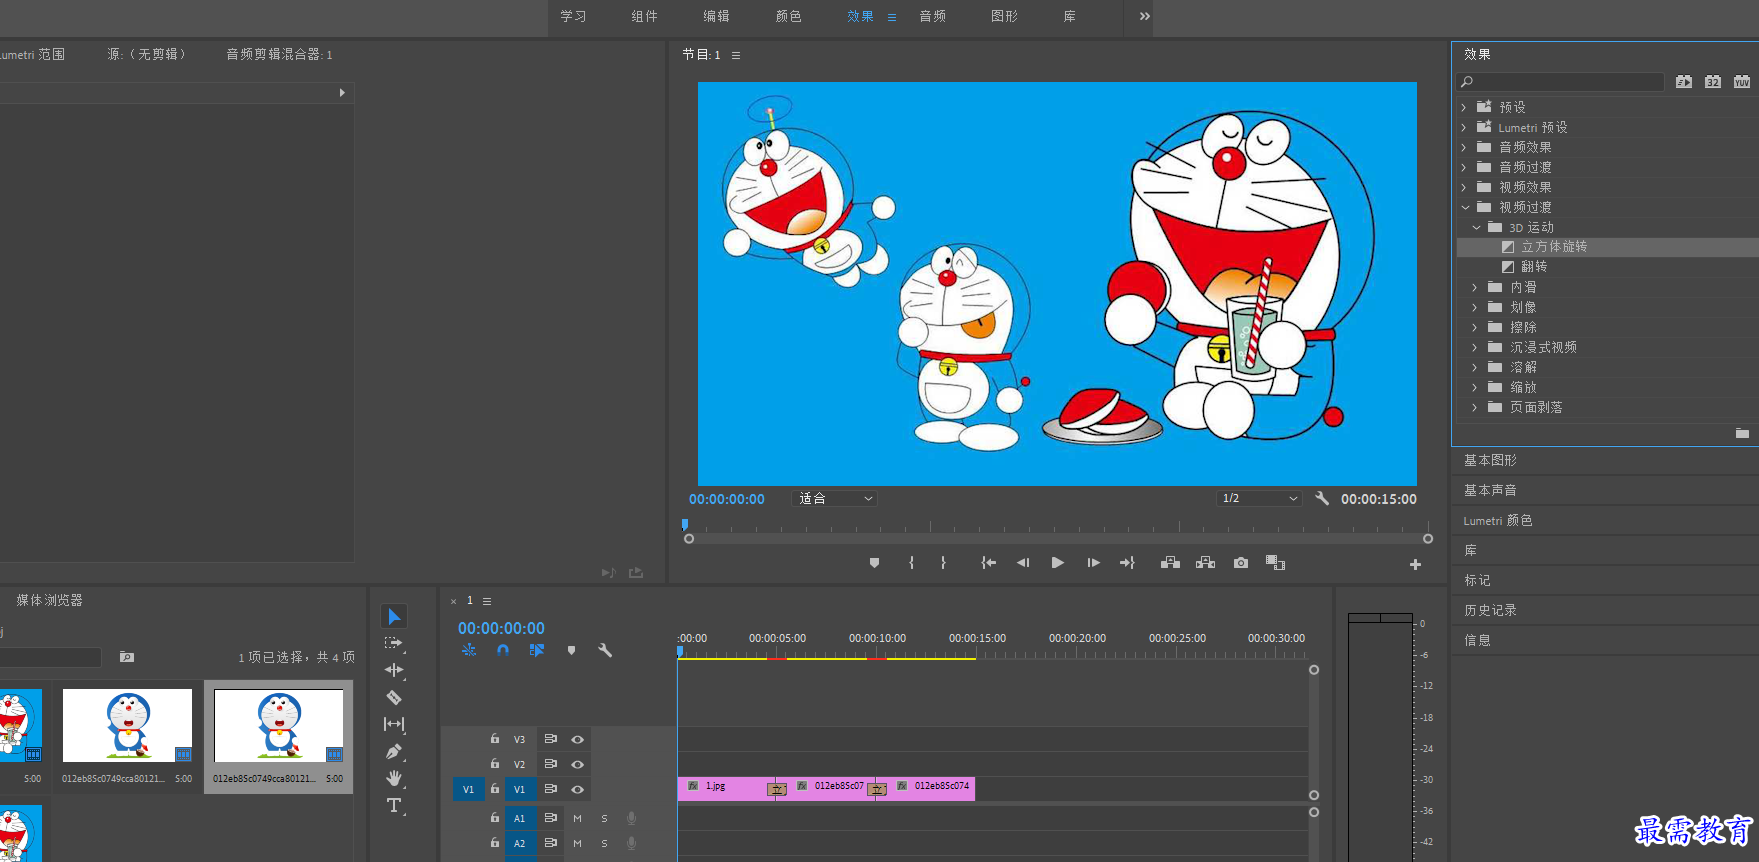Switch to 音频 workspace

[932, 16]
